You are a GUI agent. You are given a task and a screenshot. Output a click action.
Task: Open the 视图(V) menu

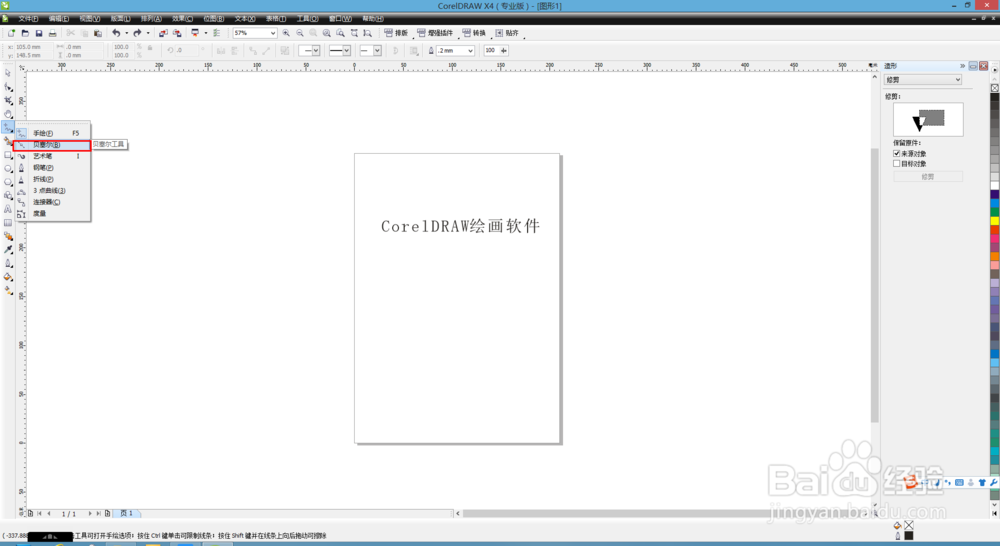pos(89,19)
